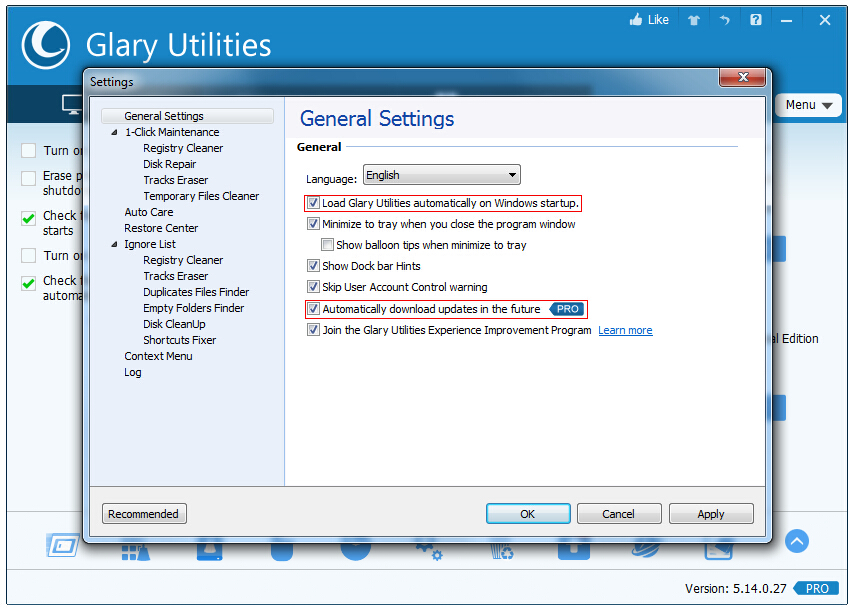Image resolution: width=853 pixels, height=611 pixels.
Task: Open the Menu dropdown in main window
Action: pyautogui.click(x=808, y=105)
